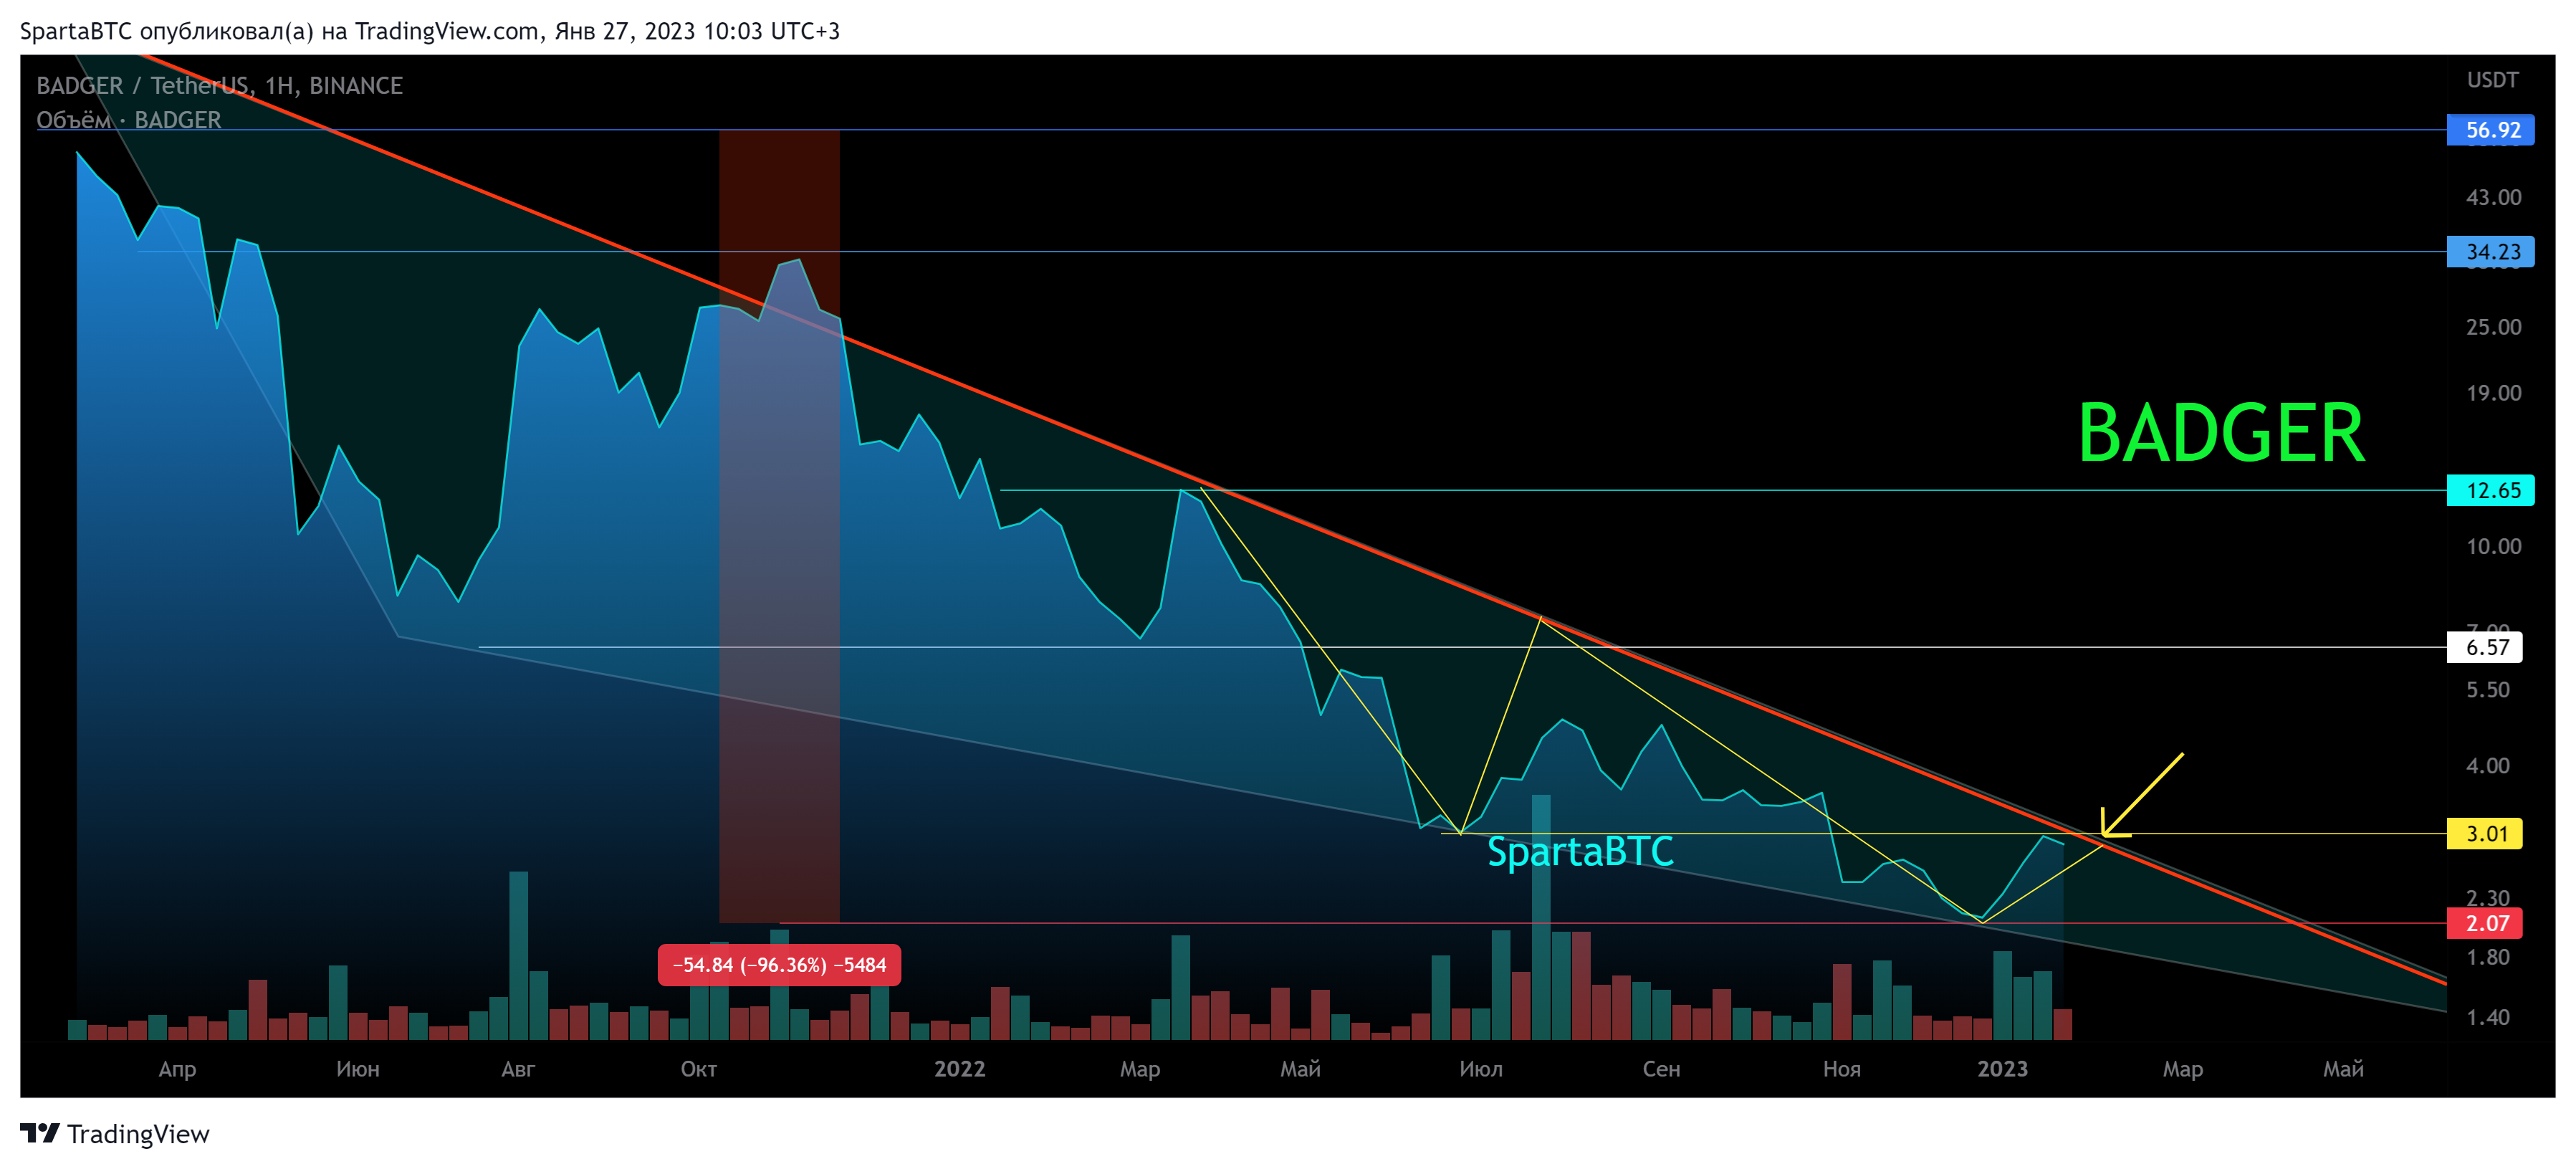Click the BADGER / TetherUS symbol title
Viewport: 2576px width, 1169px height.
(x=219, y=86)
